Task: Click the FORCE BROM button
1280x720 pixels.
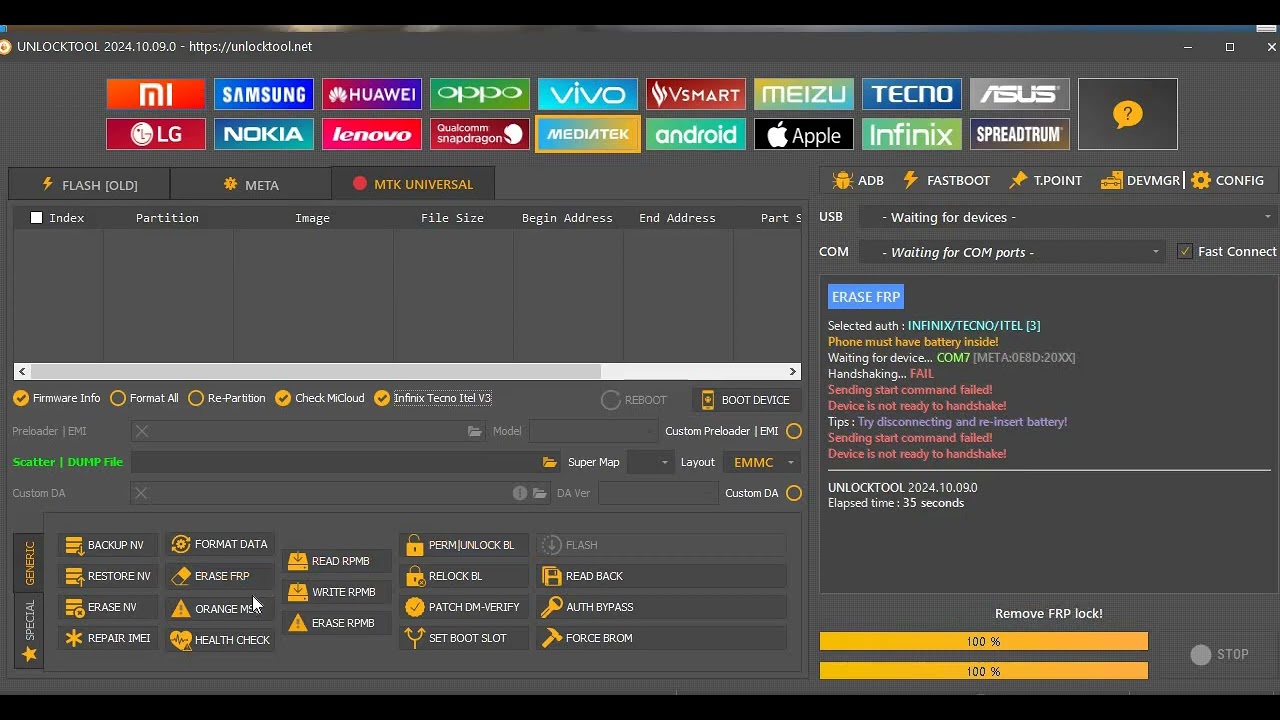Action: click(662, 638)
